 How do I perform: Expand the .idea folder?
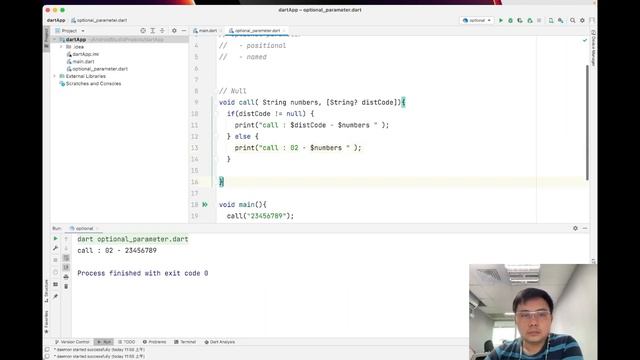point(61,47)
